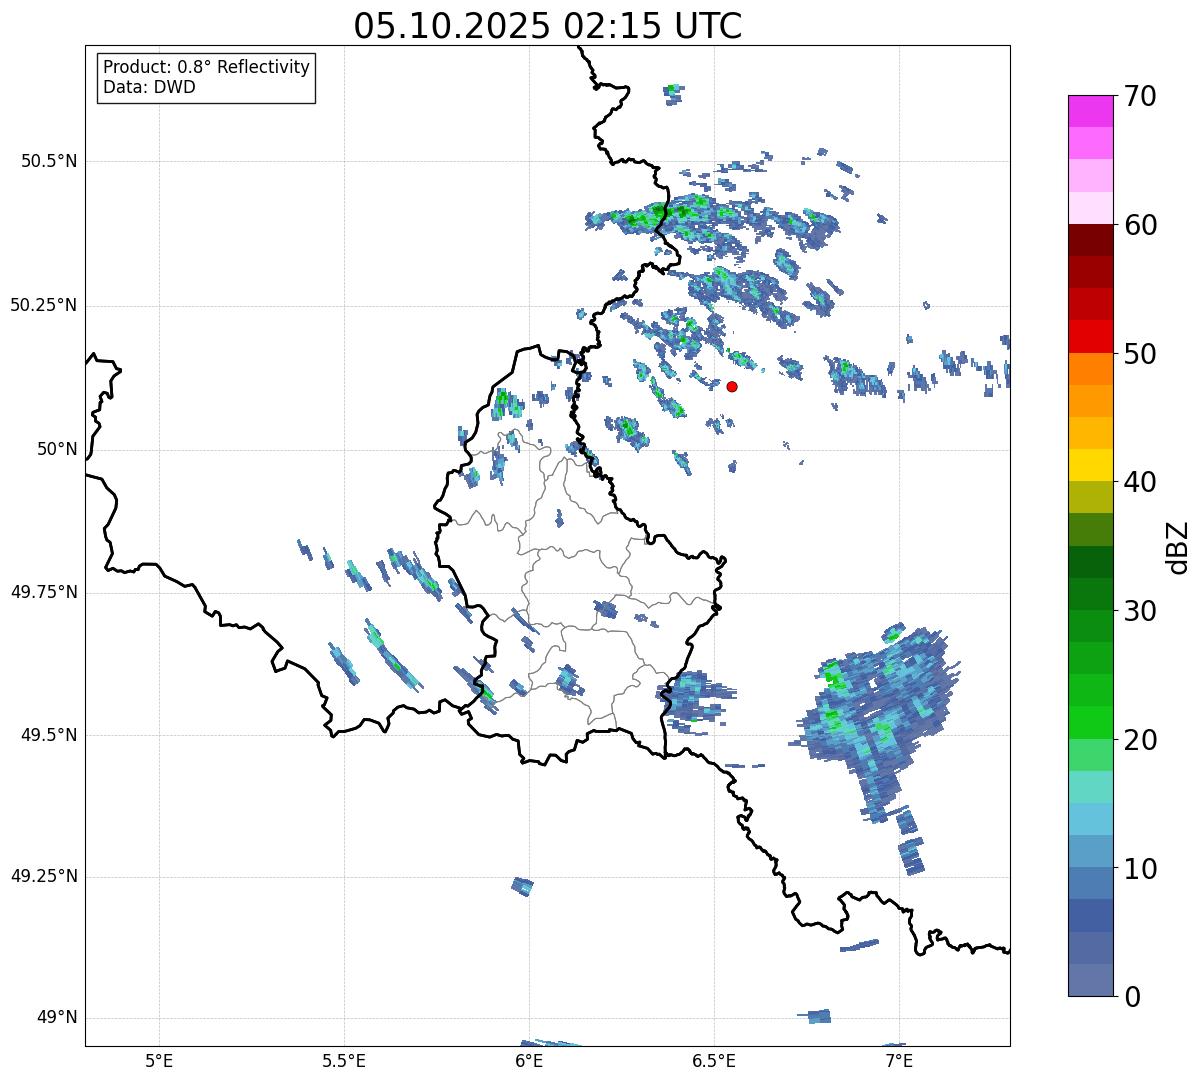This screenshot has height=1081, width=1202.
Task: Click the 49.75°N latitude label
Action: click(44, 592)
